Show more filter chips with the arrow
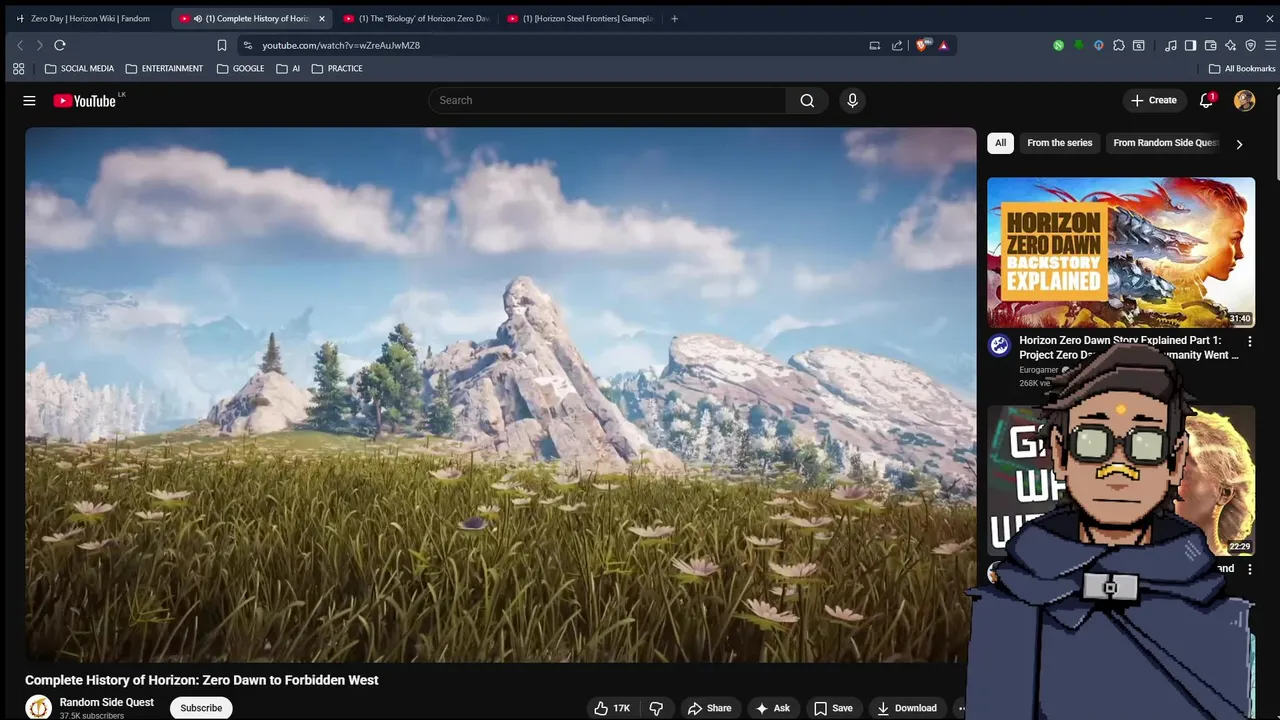This screenshot has height=720, width=1280. [1239, 144]
